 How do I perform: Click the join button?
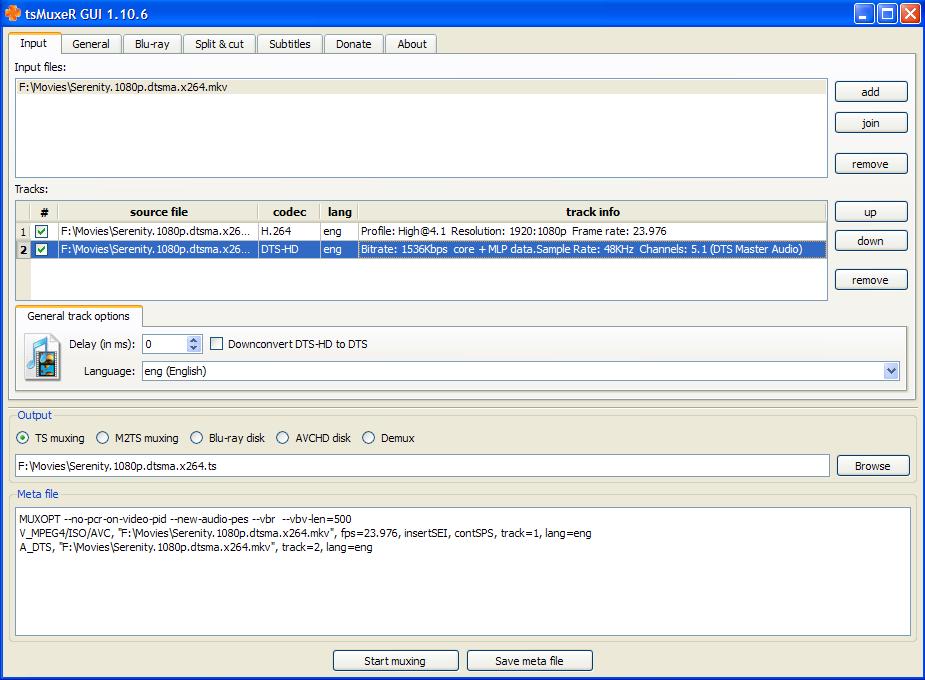[871, 123]
